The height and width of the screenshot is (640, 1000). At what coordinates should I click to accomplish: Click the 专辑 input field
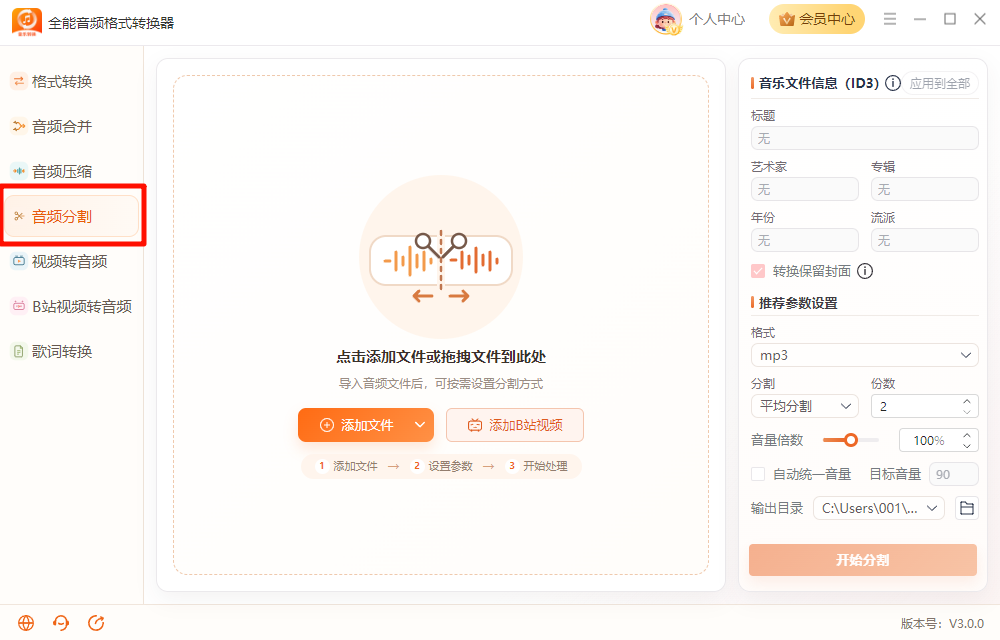pos(924,189)
